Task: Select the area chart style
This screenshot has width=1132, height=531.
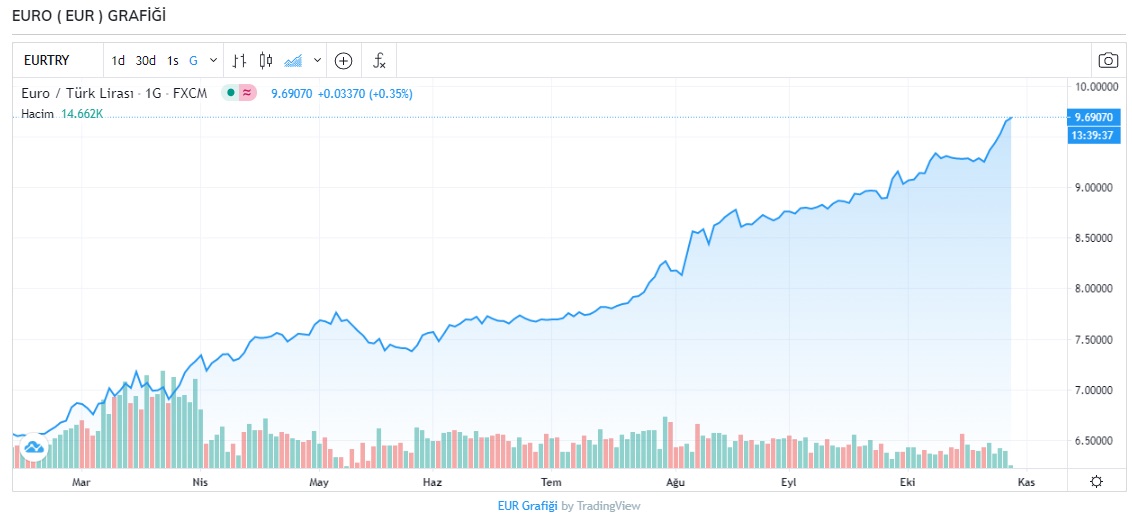Action: (293, 60)
